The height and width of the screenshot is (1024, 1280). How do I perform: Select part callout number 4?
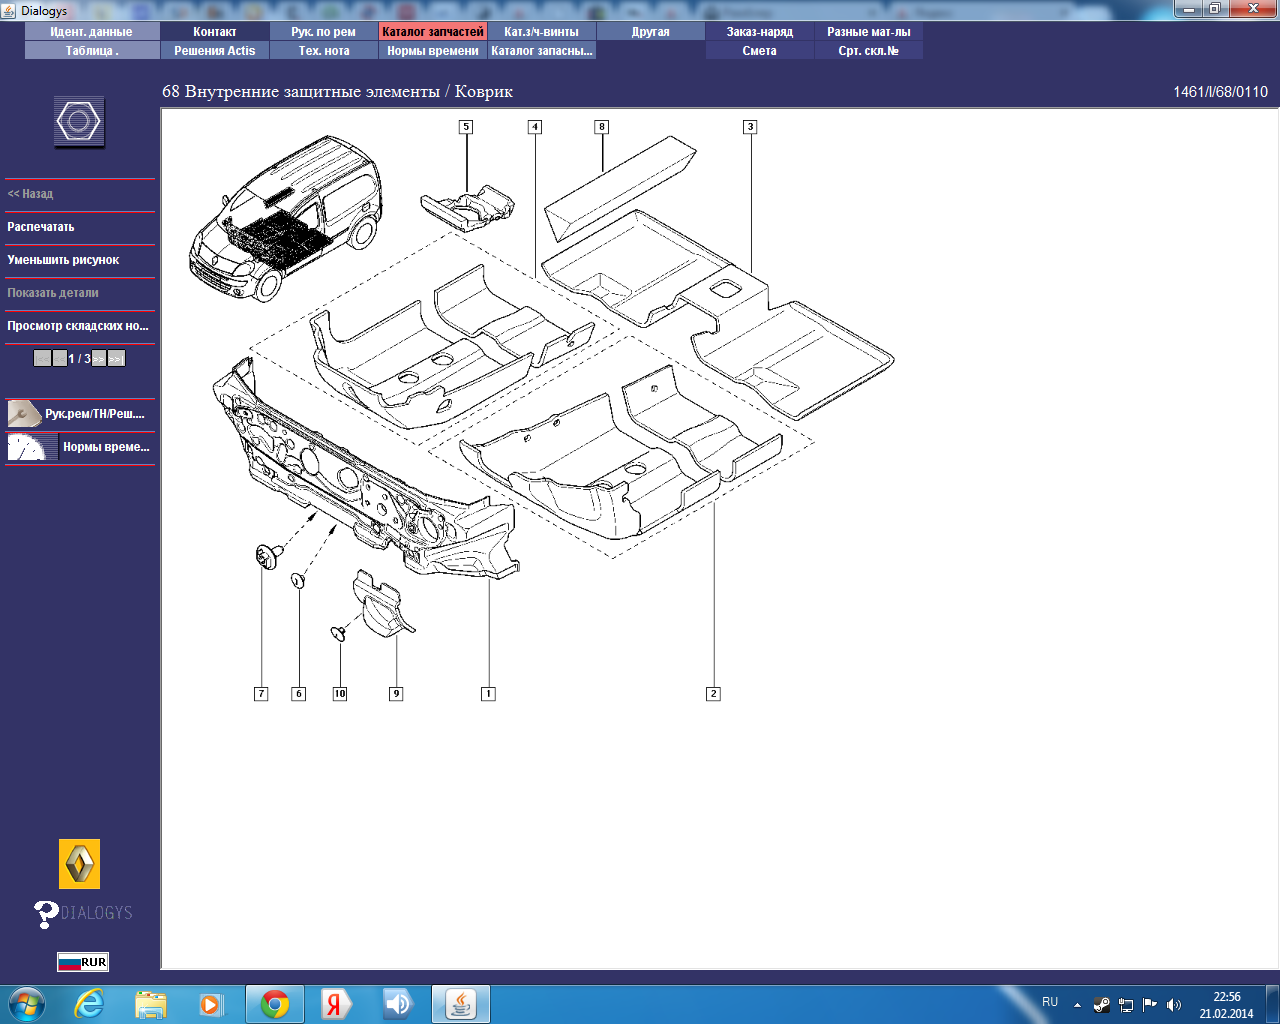pyautogui.click(x=535, y=127)
